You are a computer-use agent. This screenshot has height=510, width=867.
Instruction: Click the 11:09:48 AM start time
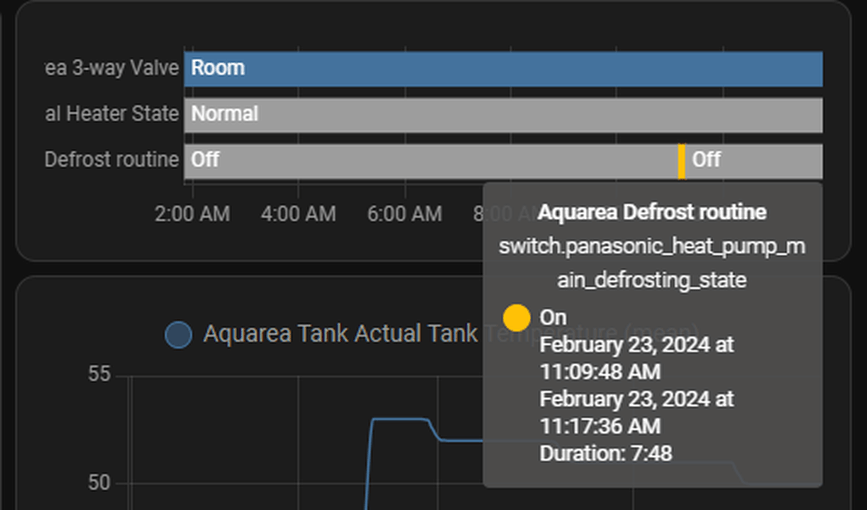click(600, 372)
